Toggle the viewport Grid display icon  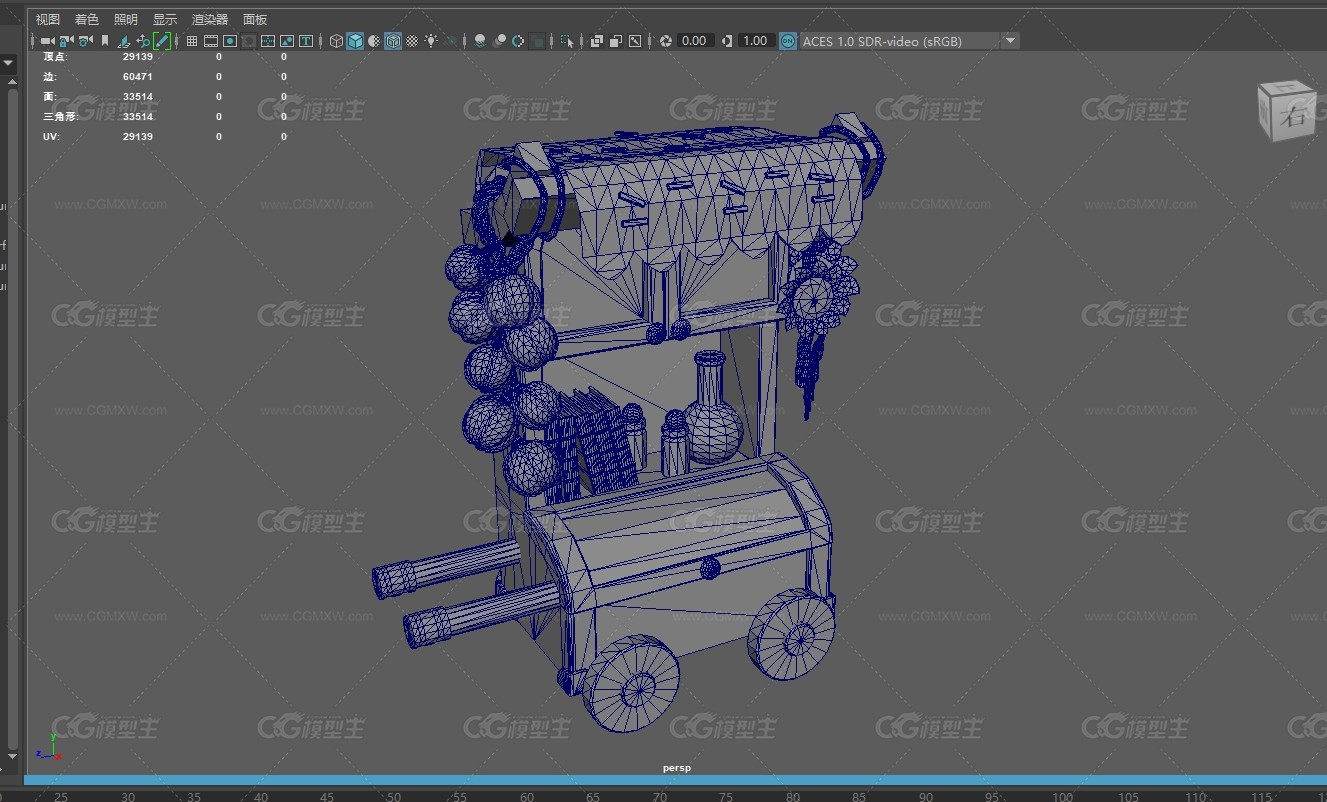point(192,41)
